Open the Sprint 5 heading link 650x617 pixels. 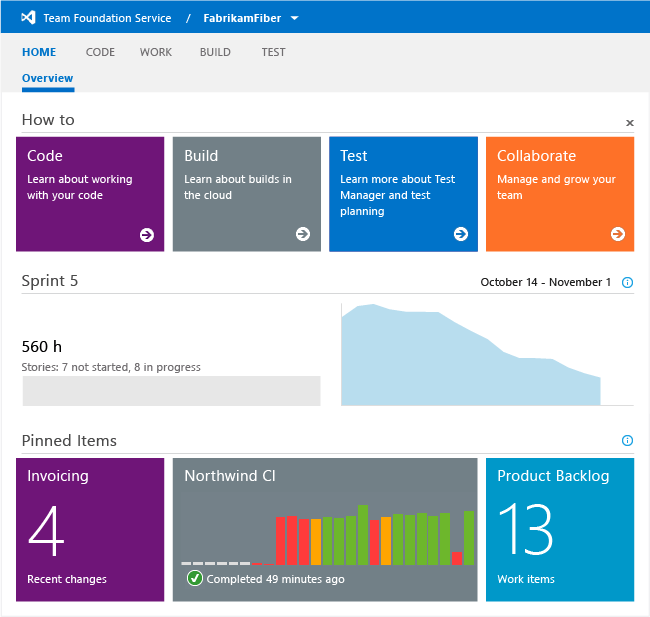pyautogui.click(x=50, y=281)
